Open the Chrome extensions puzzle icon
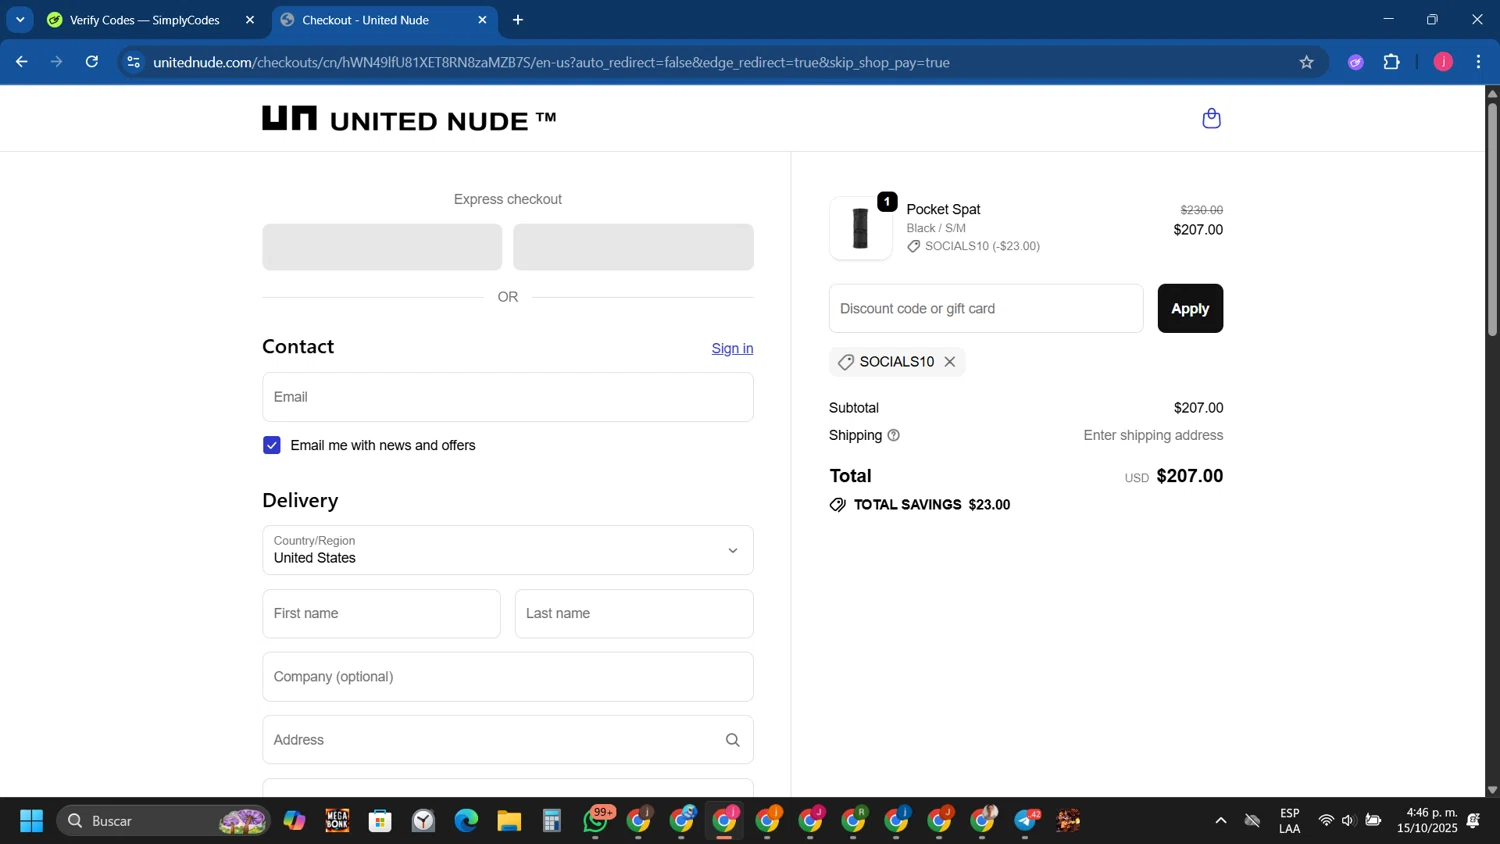This screenshot has width=1500, height=844. [1392, 62]
